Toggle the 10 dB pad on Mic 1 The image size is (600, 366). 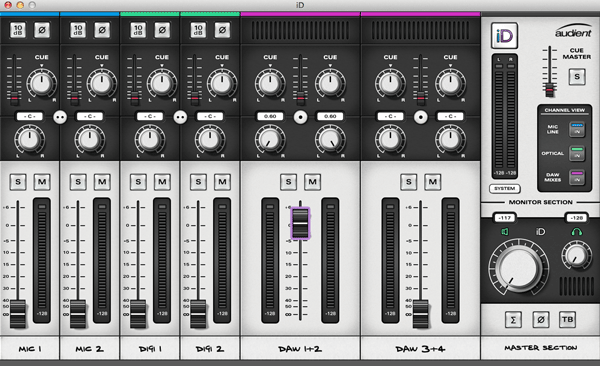click(18, 30)
